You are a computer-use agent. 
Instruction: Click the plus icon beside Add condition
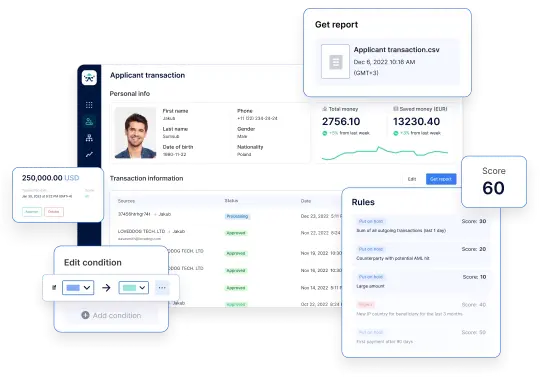[x=85, y=315]
